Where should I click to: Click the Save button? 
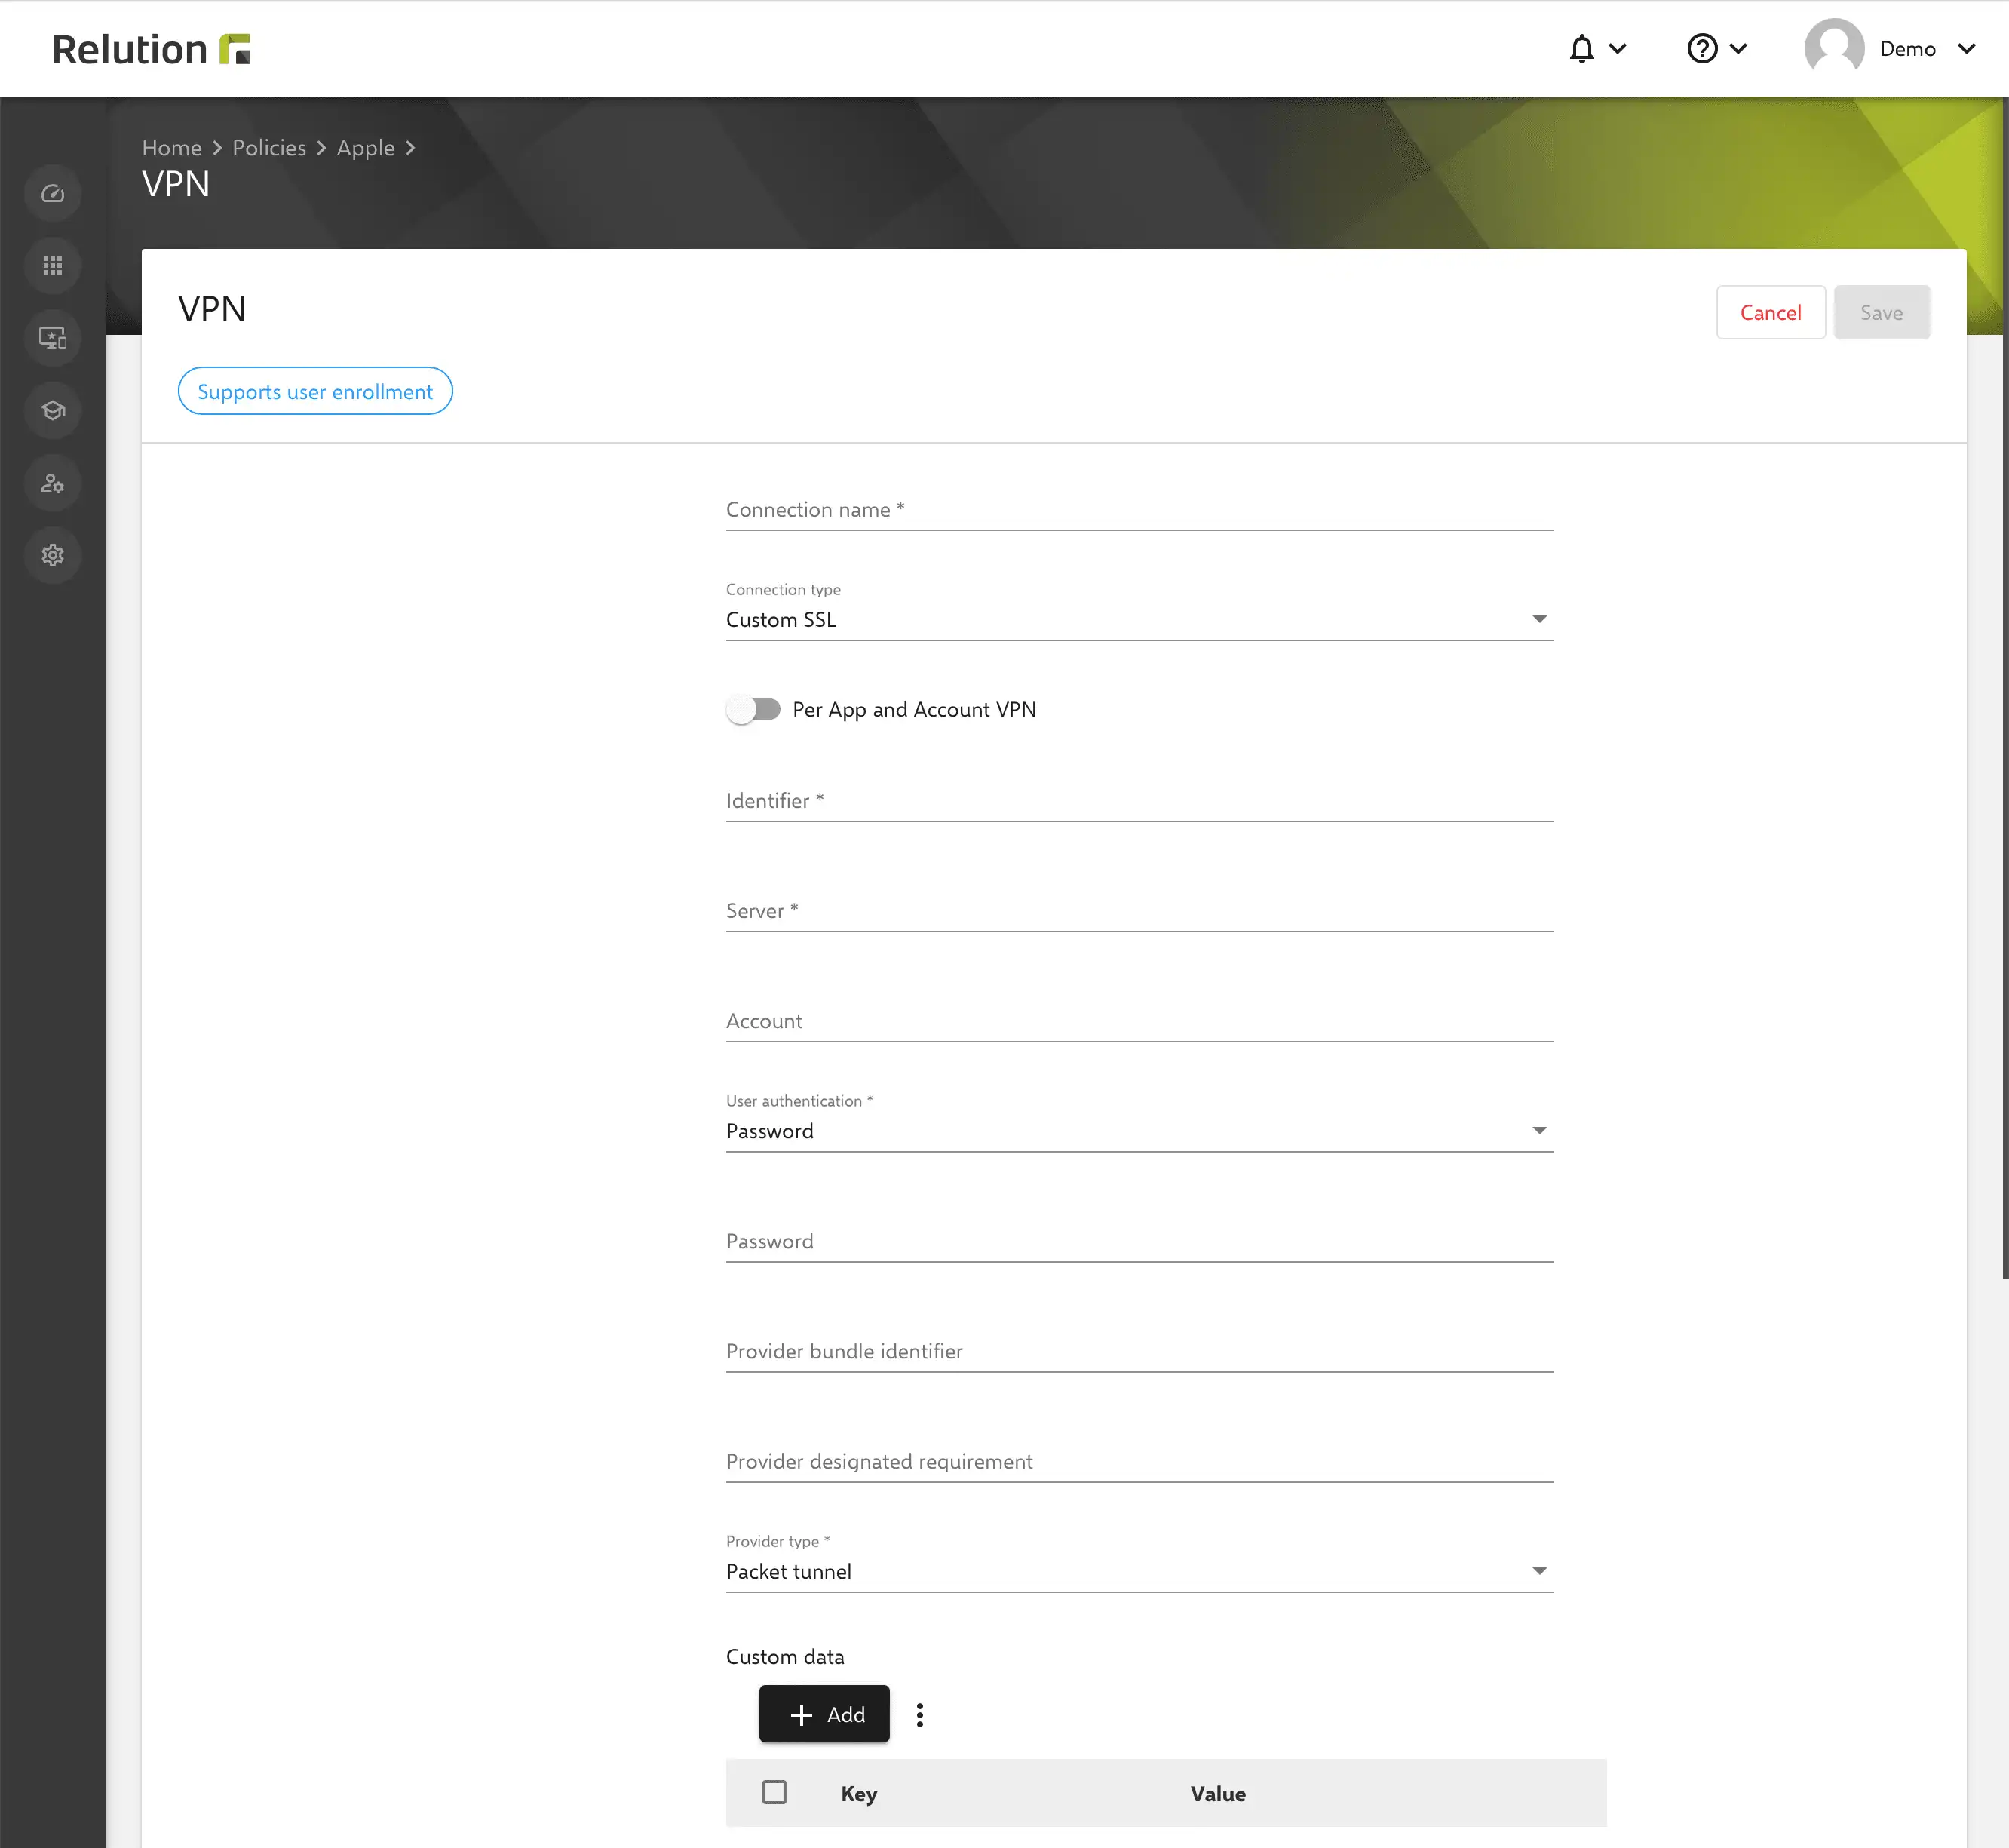tap(1881, 313)
